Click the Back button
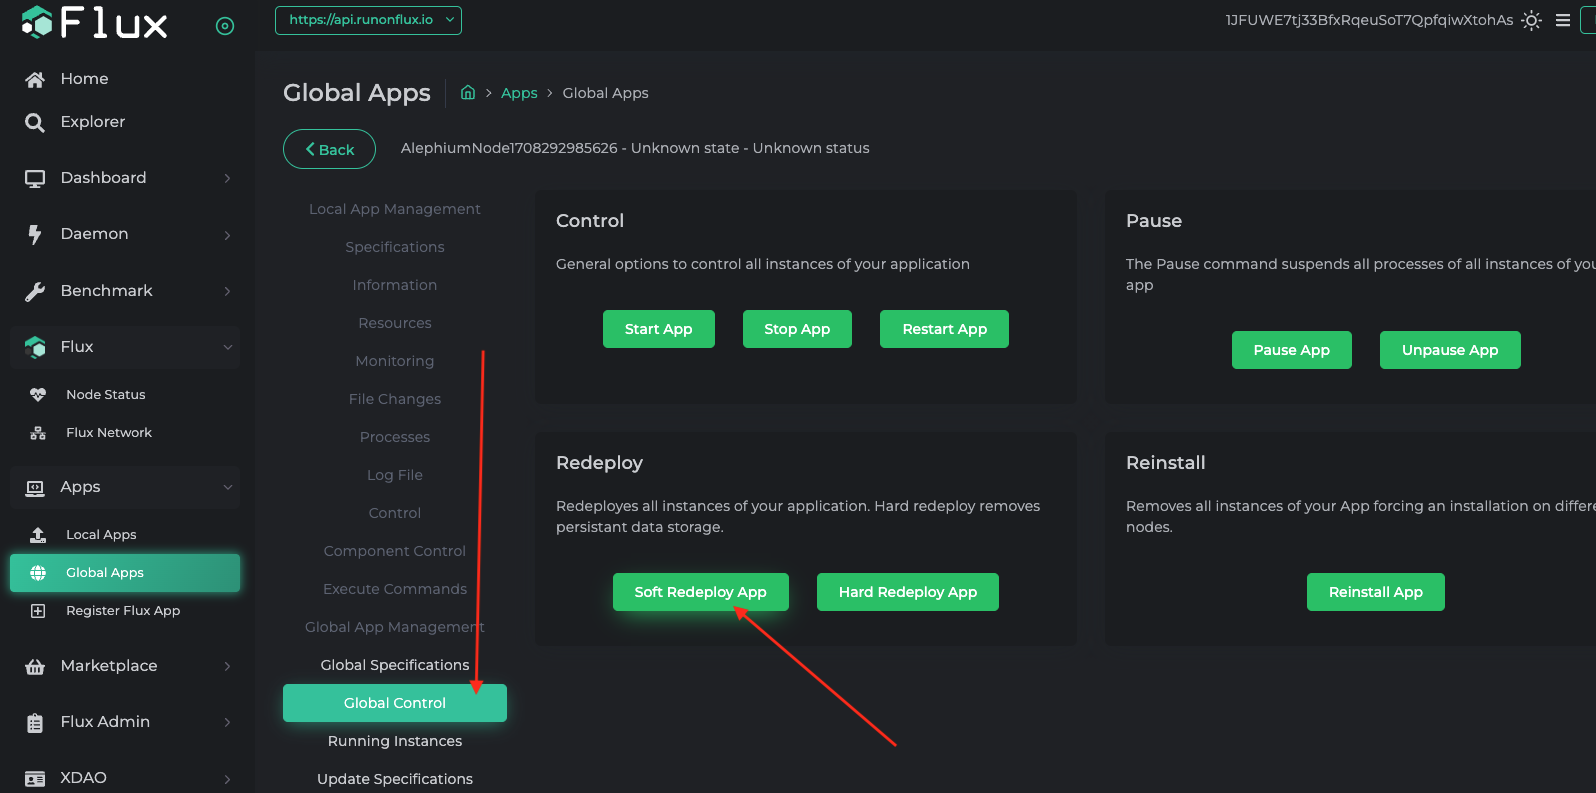This screenshot has width=1596, height=793. pos(329,149)
